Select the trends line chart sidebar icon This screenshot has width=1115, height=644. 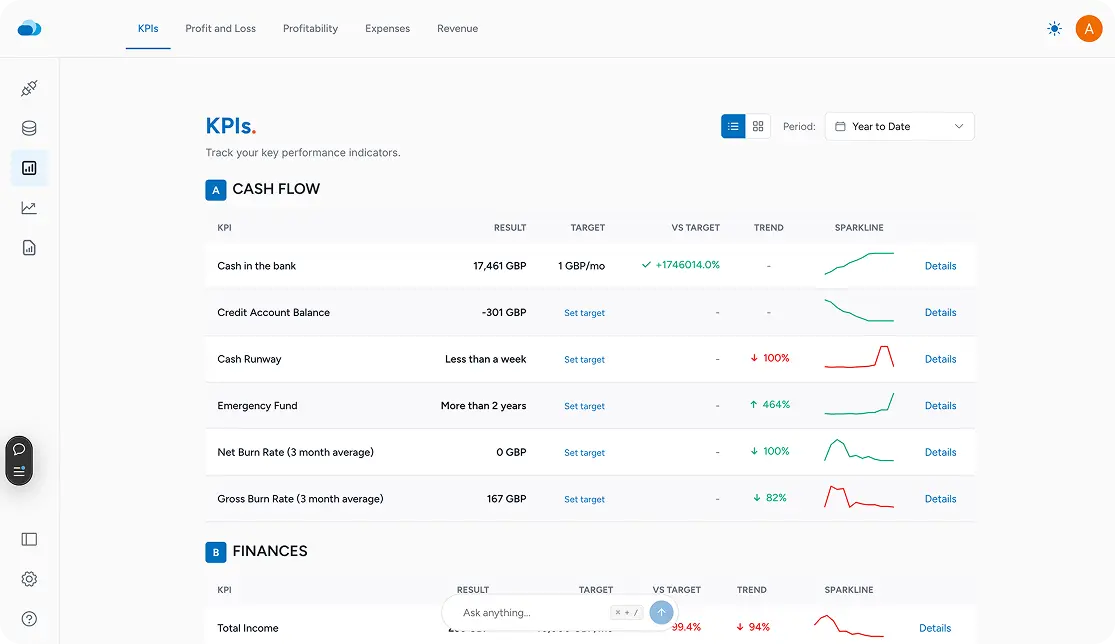pyautogui.click(x=28, y=207)
